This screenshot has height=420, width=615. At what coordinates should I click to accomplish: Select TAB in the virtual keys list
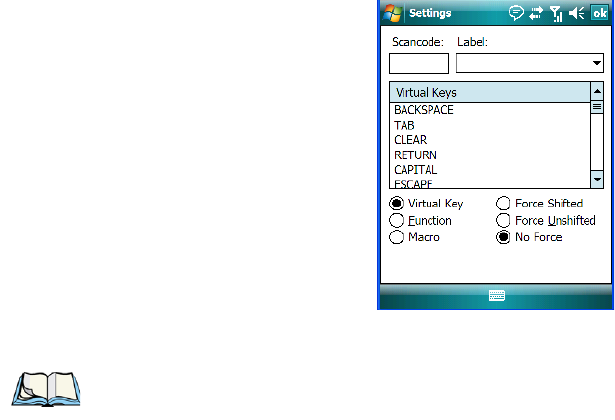point(490,125)
